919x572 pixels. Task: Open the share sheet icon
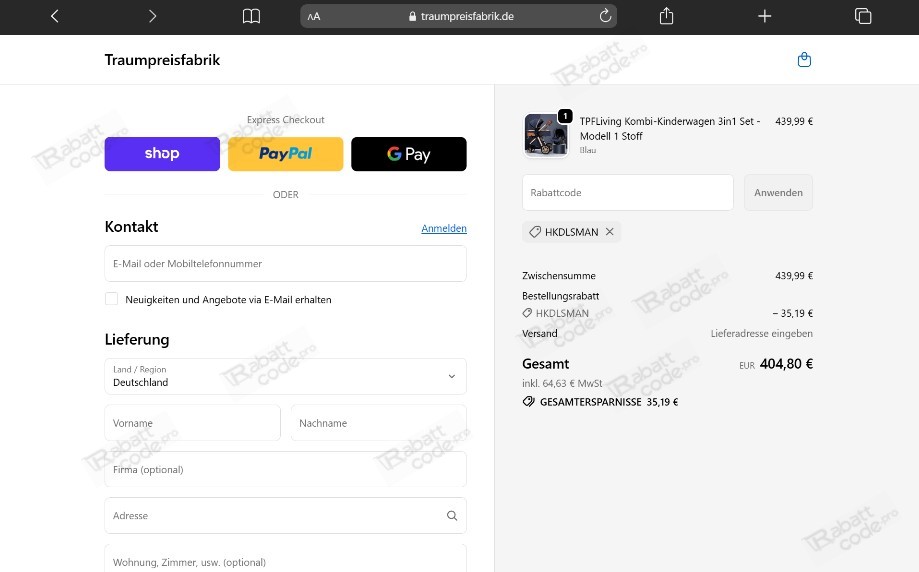(666, 16)
